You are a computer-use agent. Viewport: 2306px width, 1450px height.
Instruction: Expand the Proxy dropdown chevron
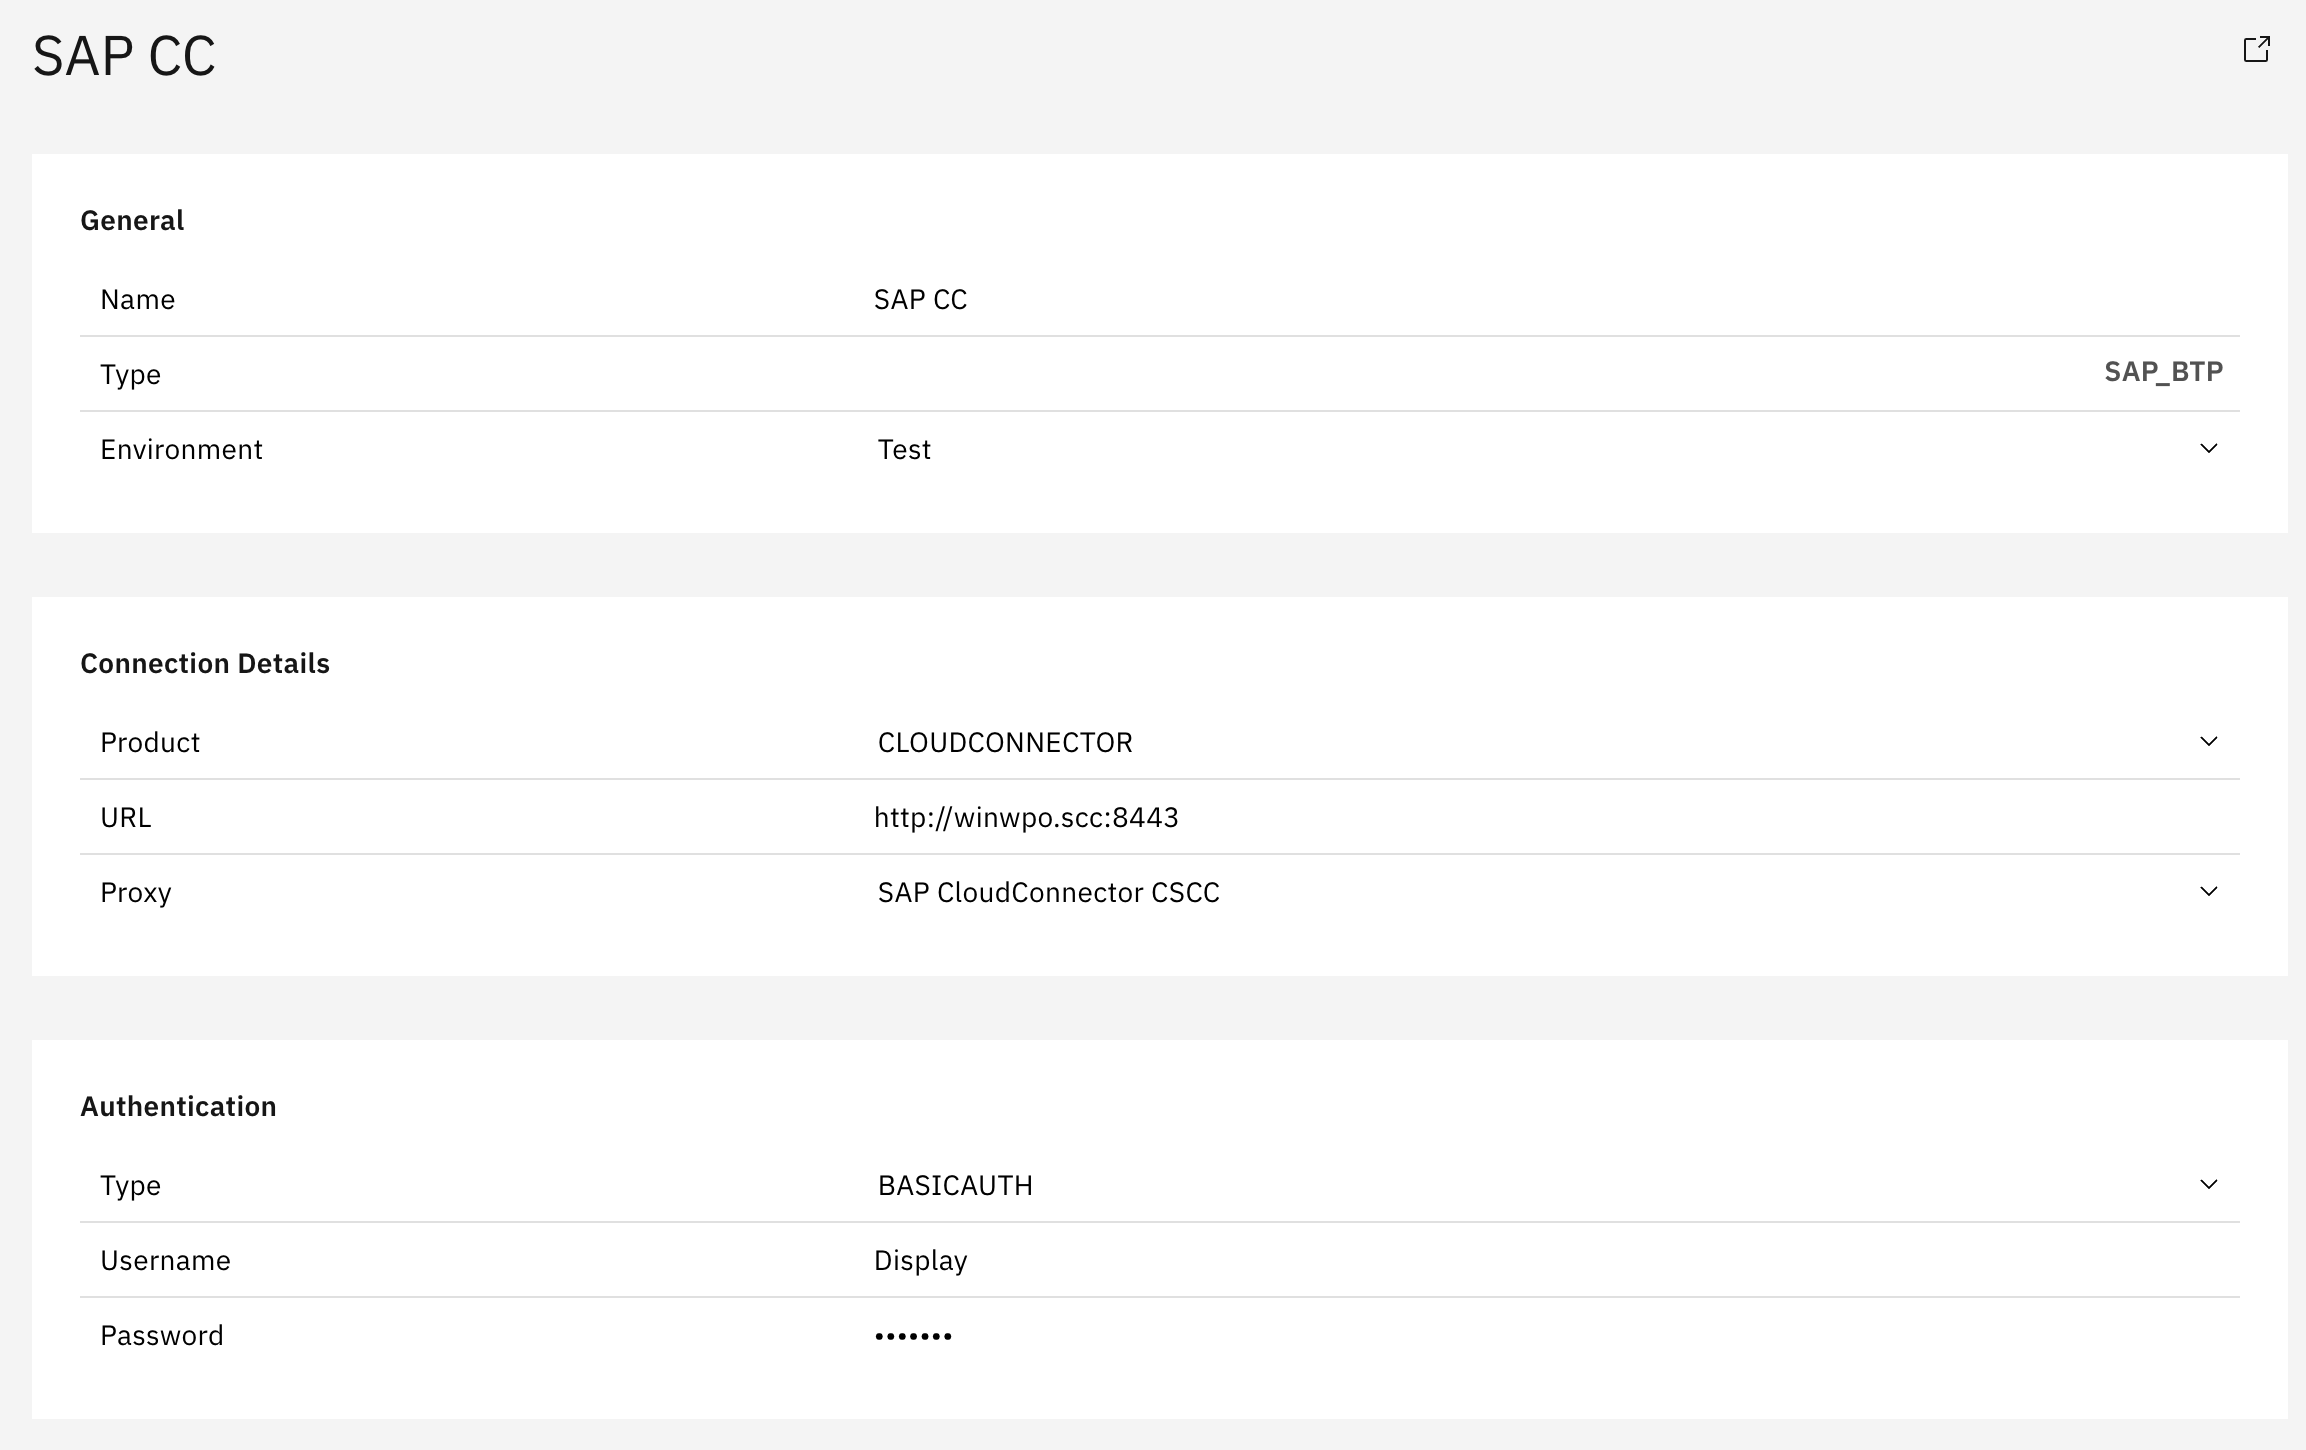pyautogui.click(x=2208, y=891)
